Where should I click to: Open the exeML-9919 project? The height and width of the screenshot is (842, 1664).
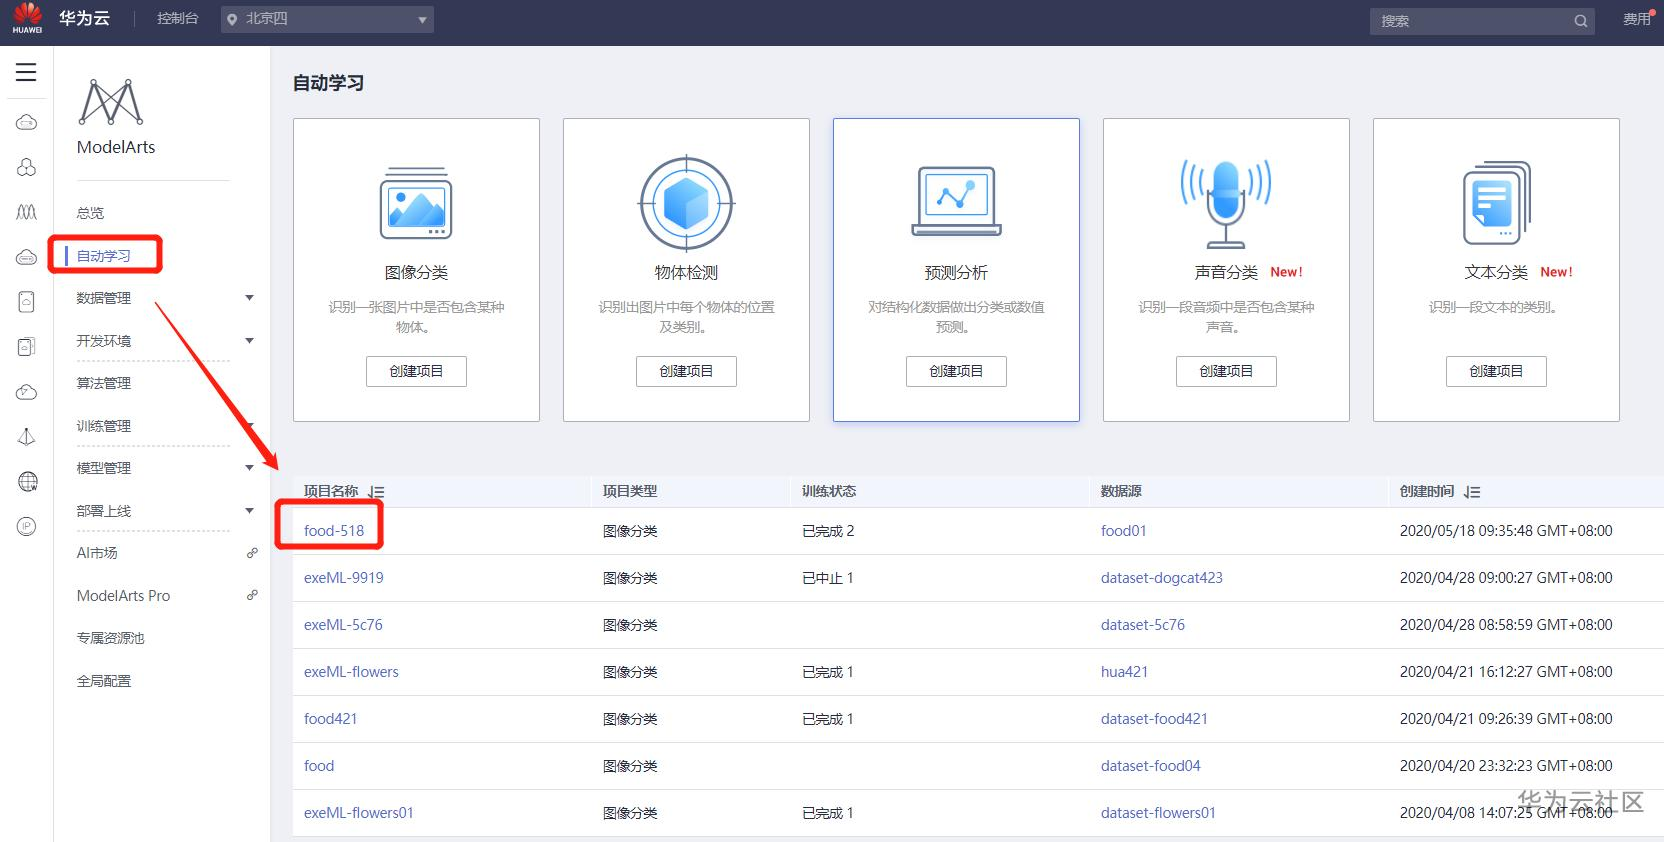coord(344,578)
